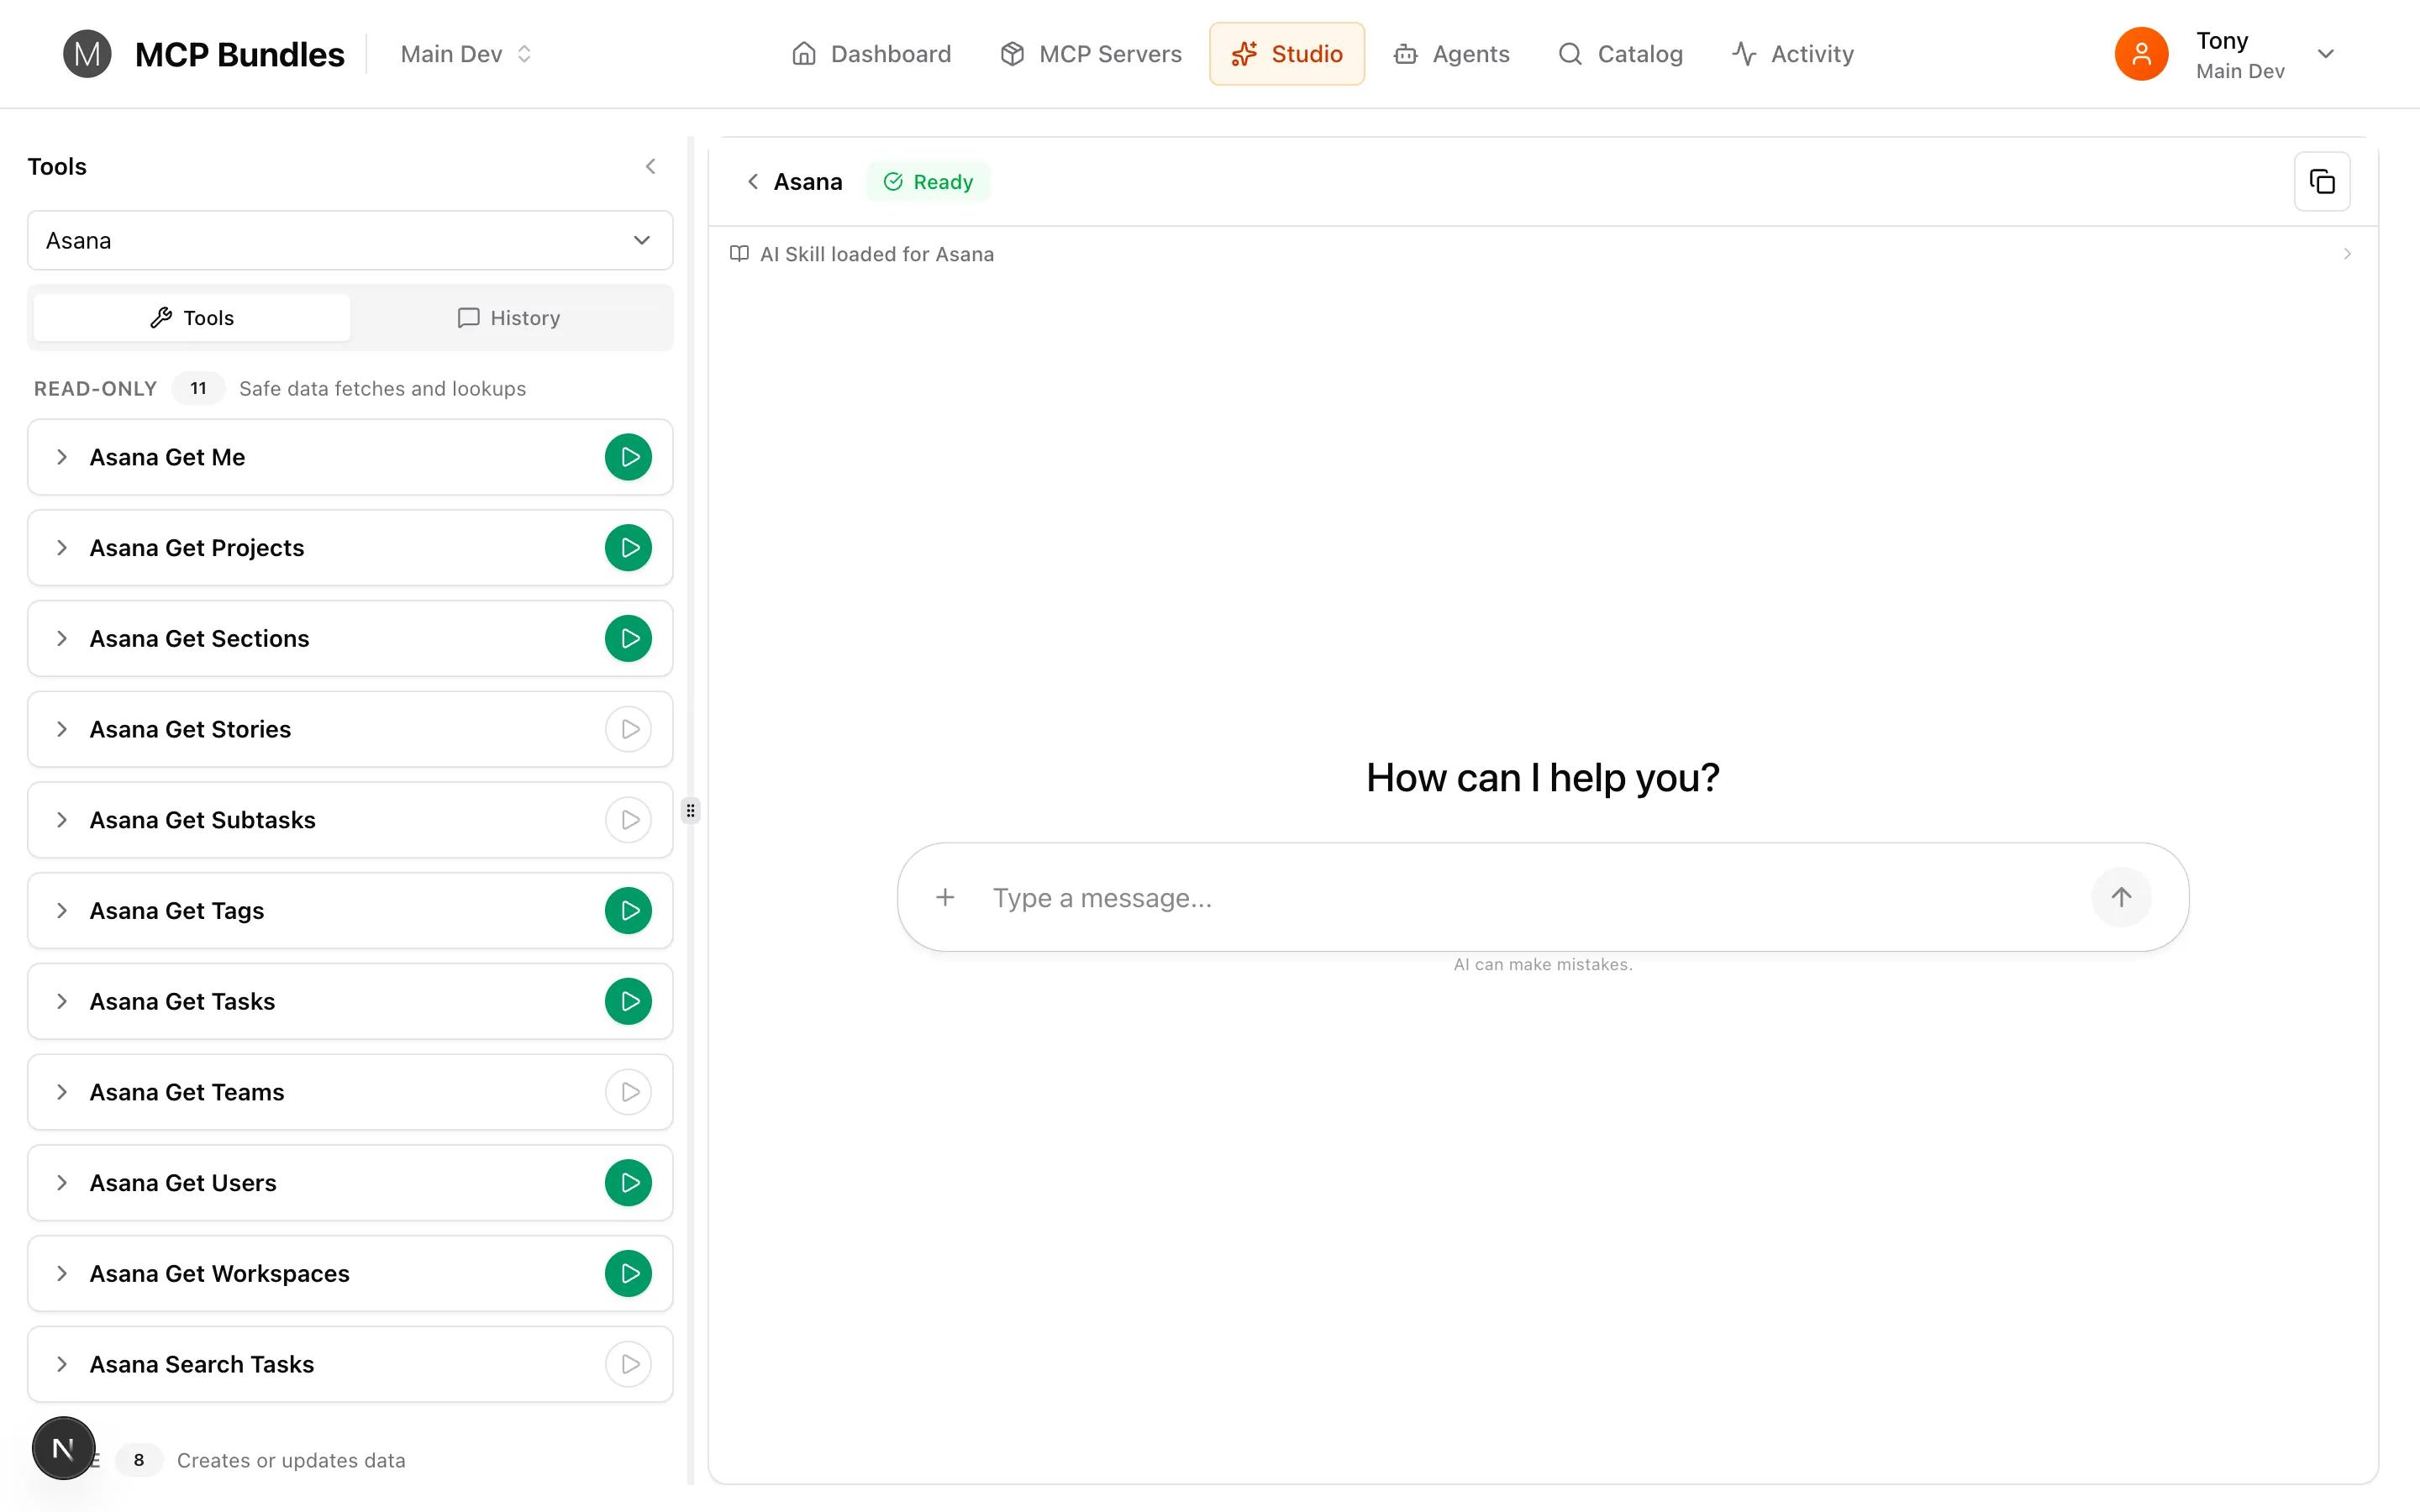
Task: Open the Activity page
Action: [1793, 54]
